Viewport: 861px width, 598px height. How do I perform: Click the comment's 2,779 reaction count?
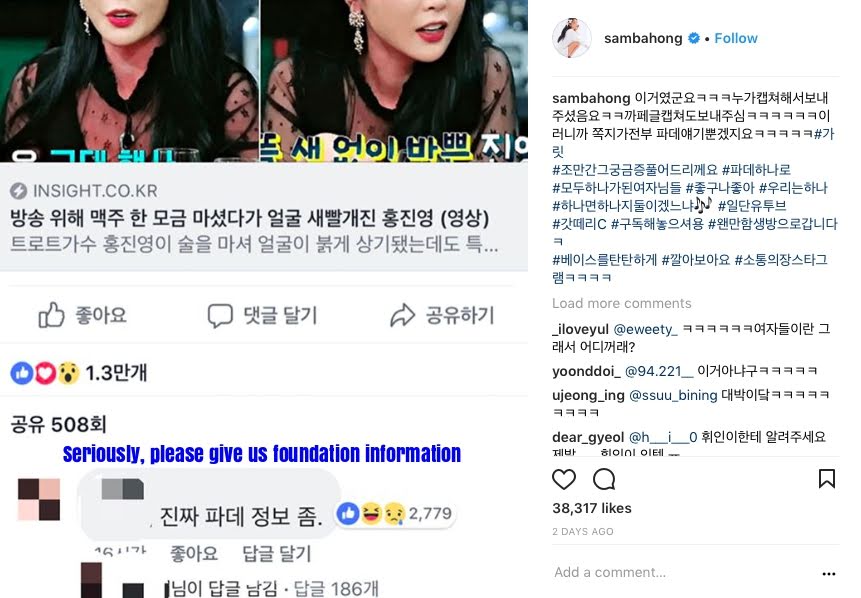tap(430, 513)
